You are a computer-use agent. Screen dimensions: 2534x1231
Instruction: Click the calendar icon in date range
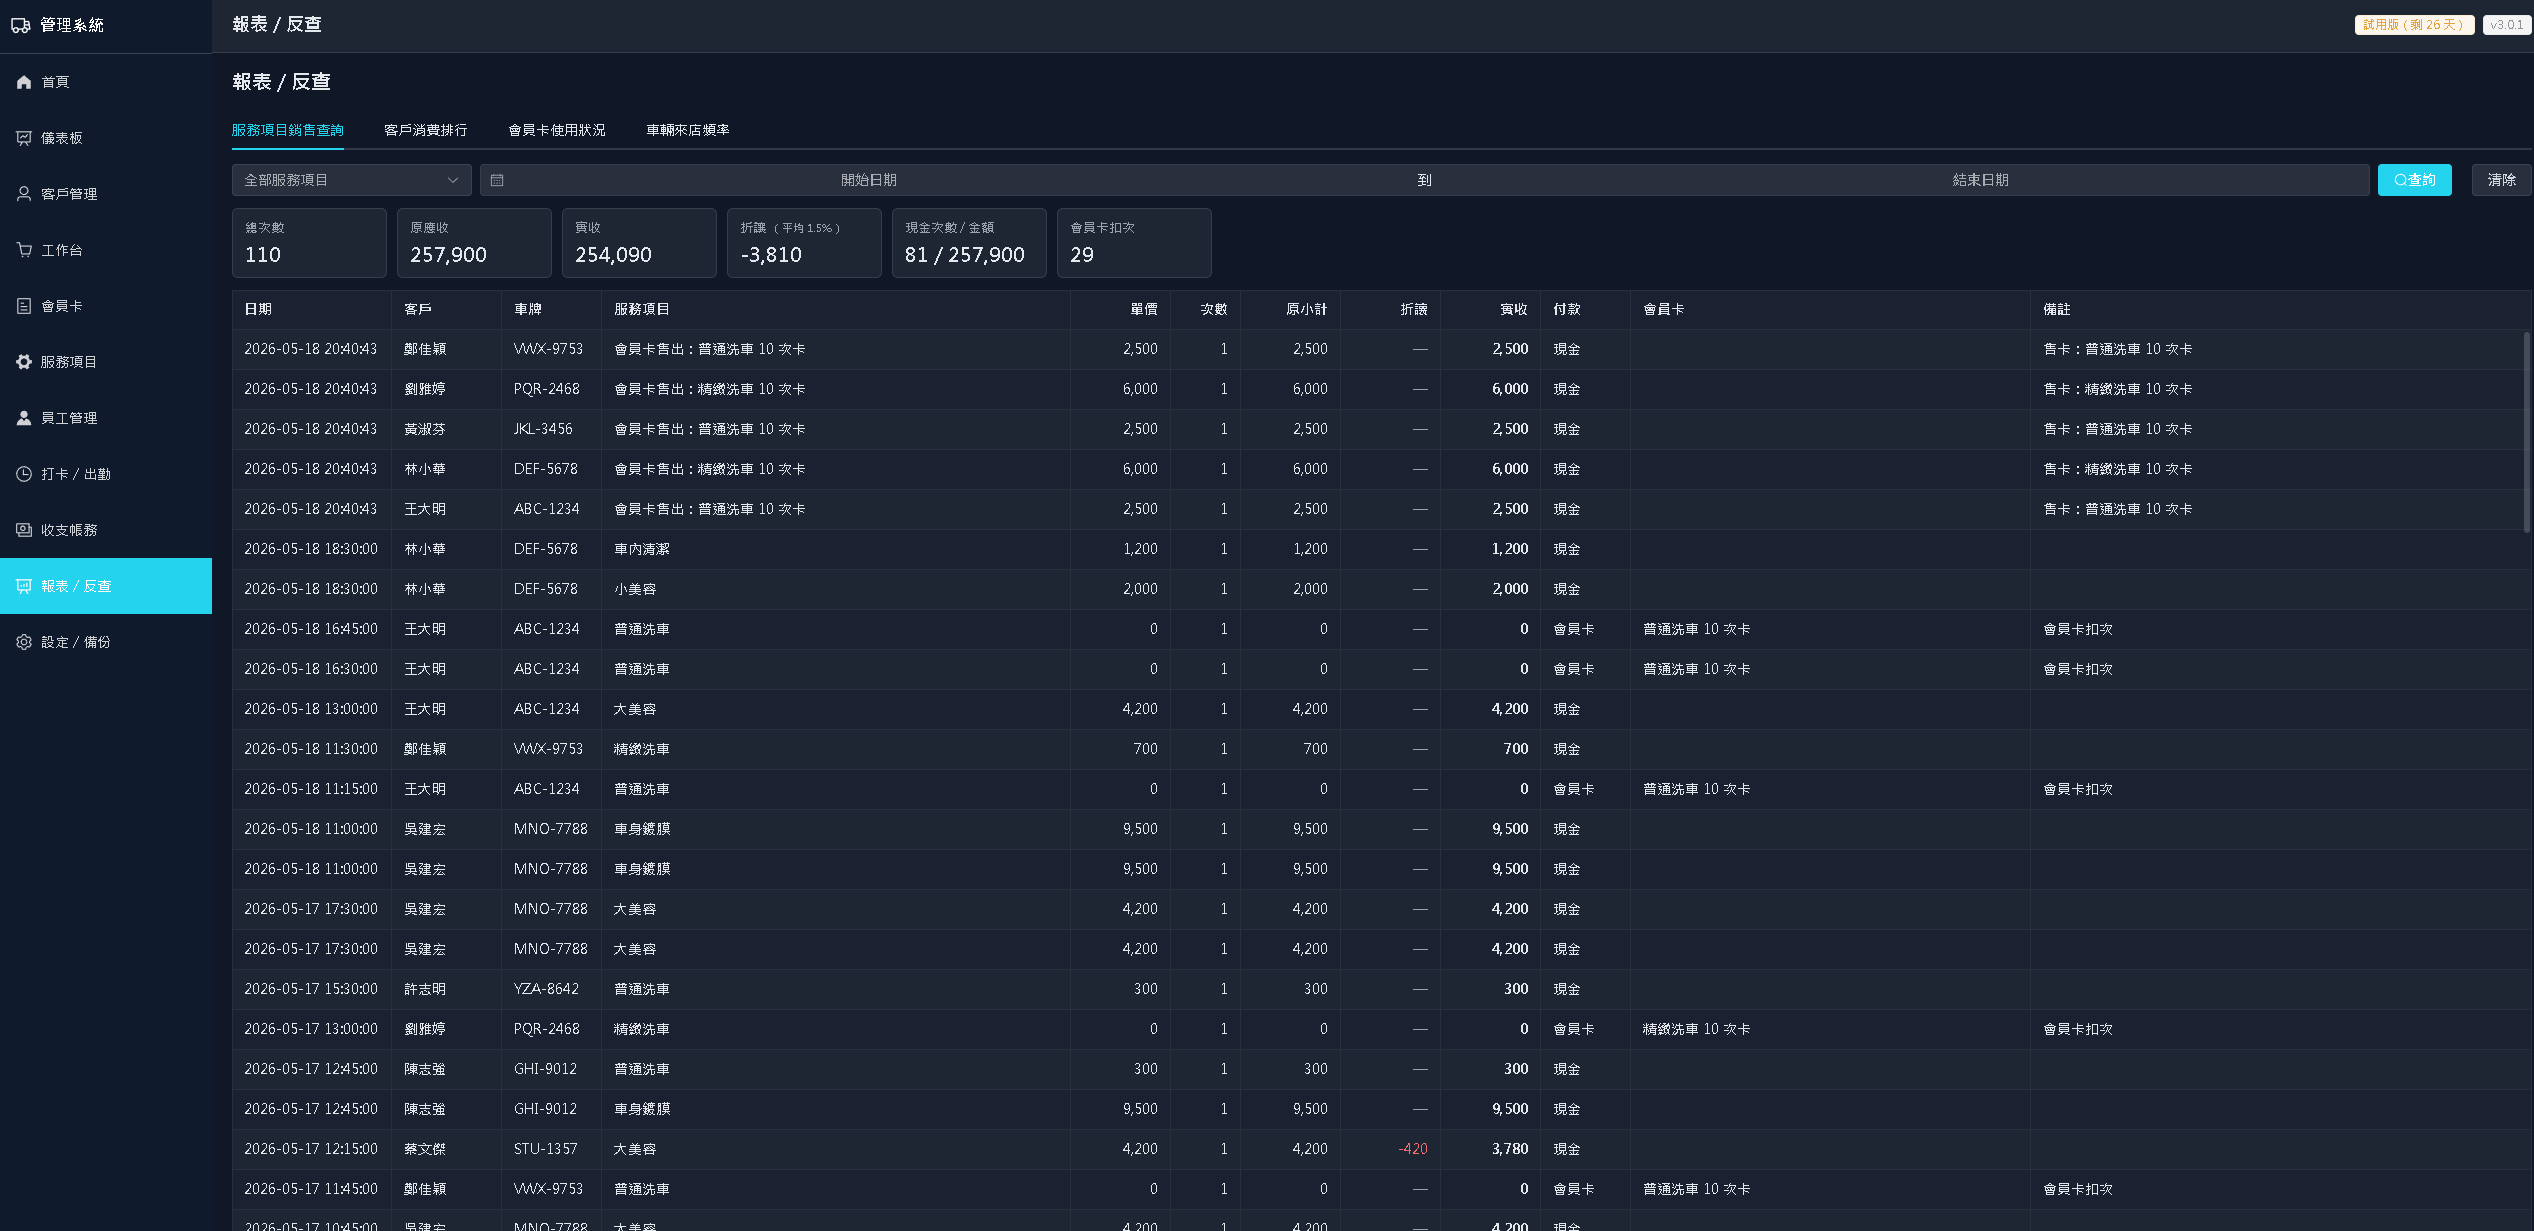pyautogui.click(x=497, y=180)
